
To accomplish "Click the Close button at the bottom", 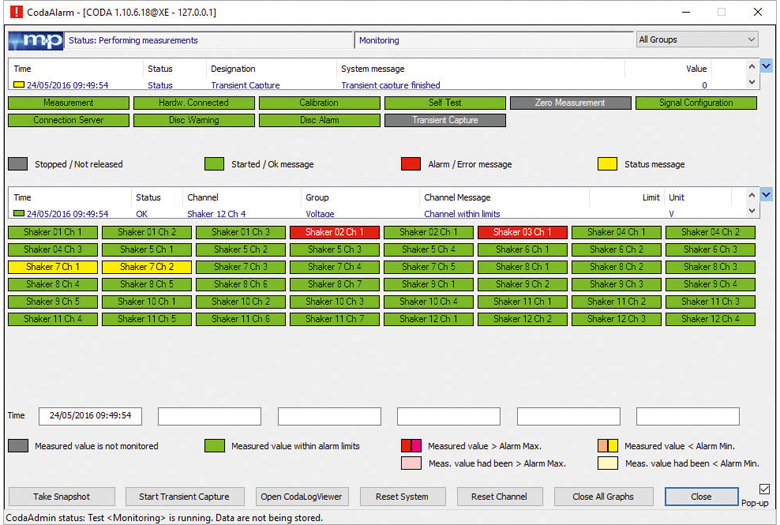I will tap(701, 497).
